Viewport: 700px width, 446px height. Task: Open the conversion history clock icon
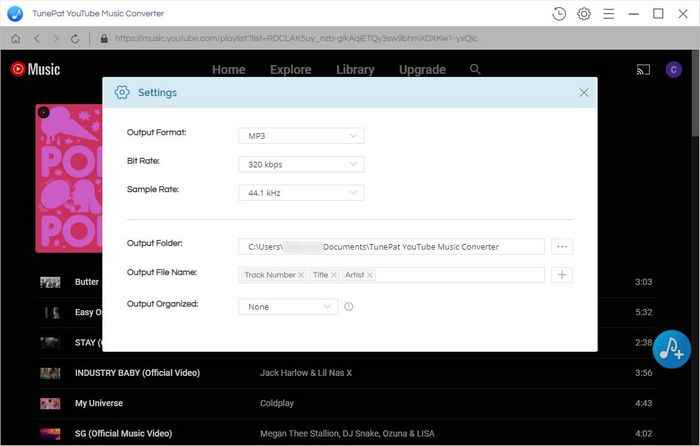tap(559, 14)
